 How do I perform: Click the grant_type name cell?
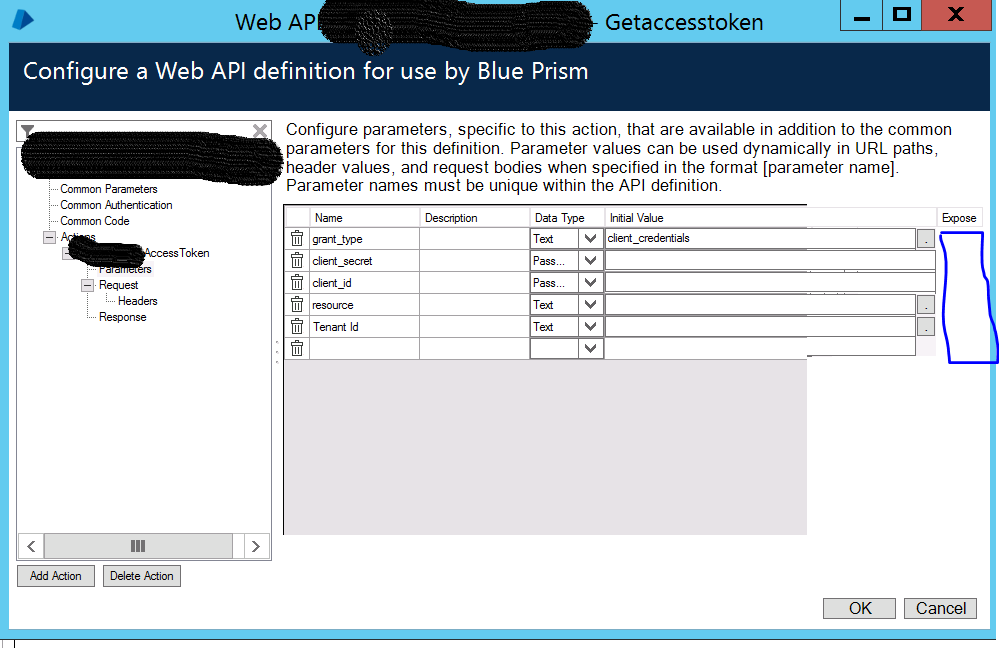pos(364,238)
